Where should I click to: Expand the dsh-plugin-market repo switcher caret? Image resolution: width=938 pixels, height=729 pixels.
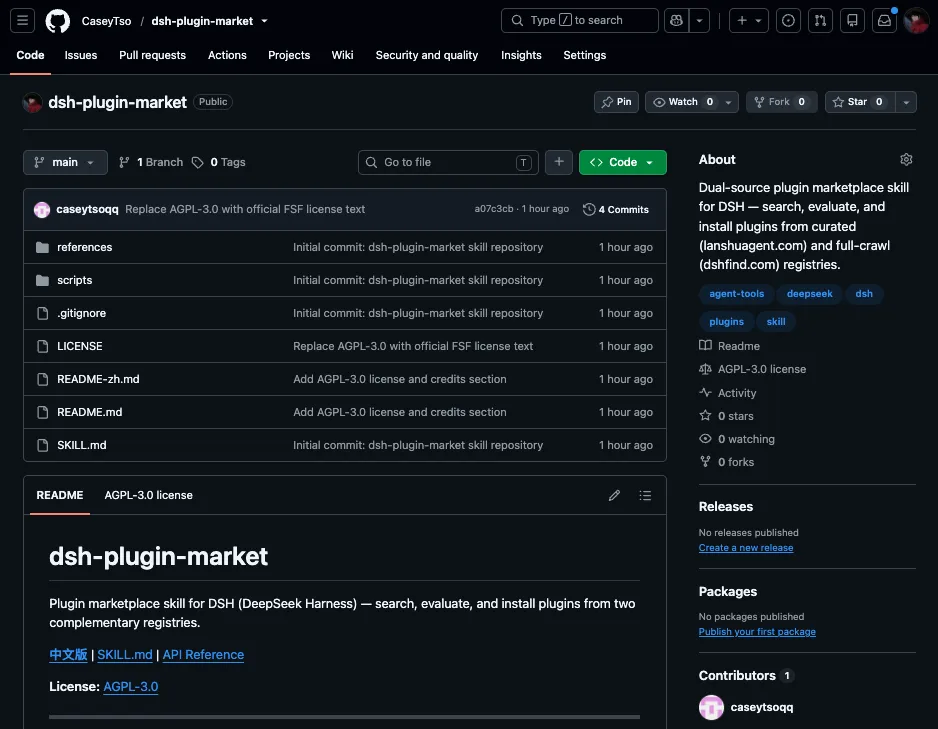pyautogui.click(x=264, y=21)
